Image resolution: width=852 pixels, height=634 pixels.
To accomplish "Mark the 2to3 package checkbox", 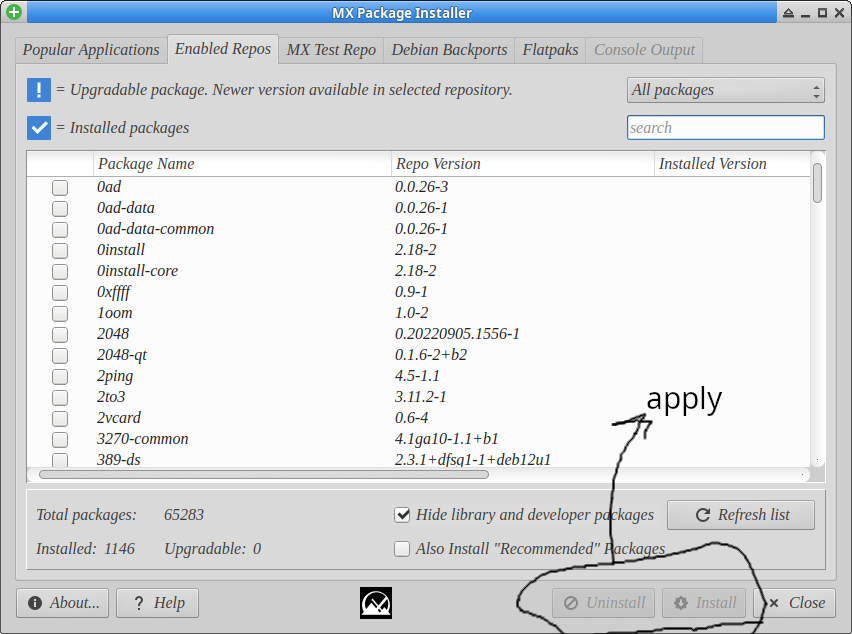I will [x=60, y=398].
